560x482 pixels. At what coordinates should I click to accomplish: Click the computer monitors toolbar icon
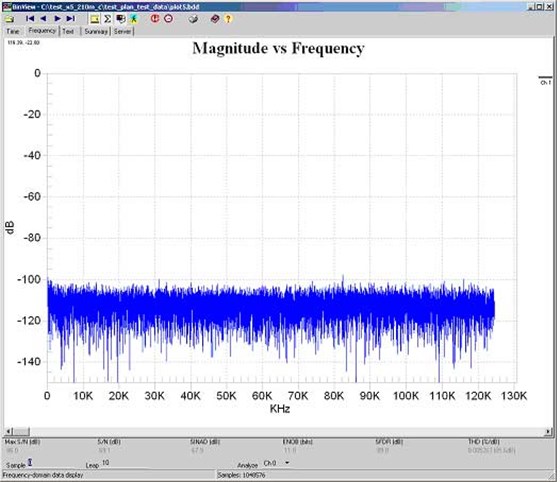point(121,19)
